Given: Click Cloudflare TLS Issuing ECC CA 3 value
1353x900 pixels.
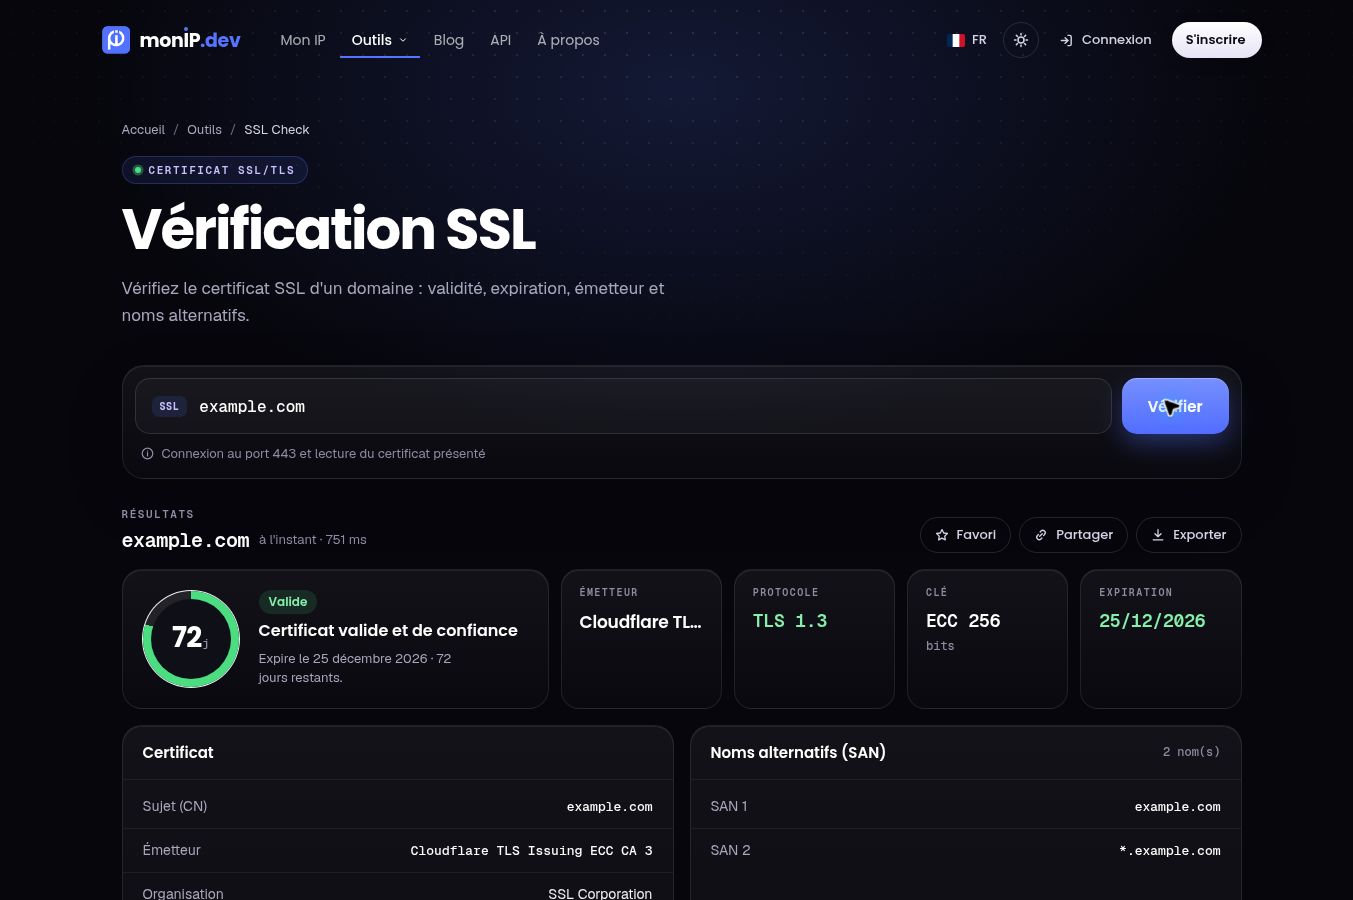Looking at the screenshot, I should [531, 851].
